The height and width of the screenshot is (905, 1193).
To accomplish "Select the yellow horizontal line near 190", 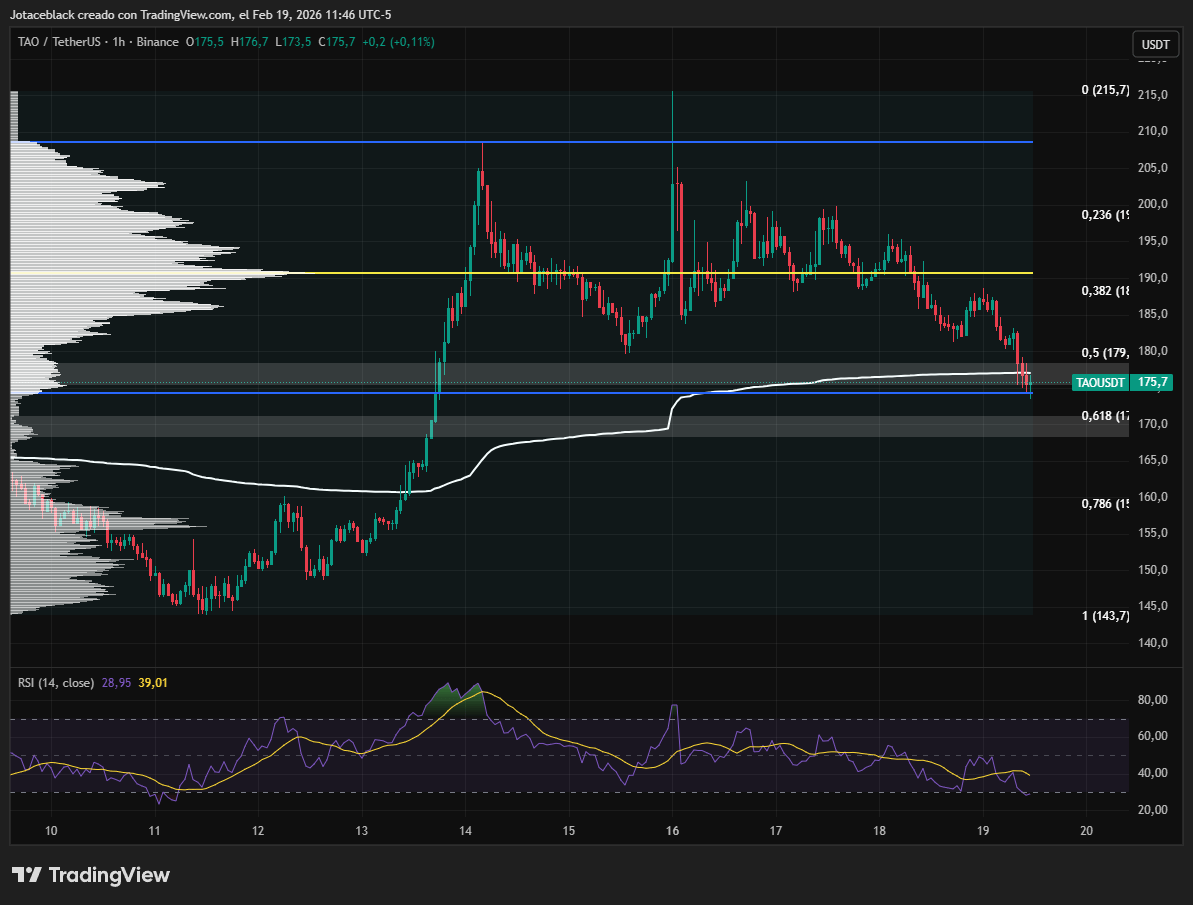I will click(600, 273).
